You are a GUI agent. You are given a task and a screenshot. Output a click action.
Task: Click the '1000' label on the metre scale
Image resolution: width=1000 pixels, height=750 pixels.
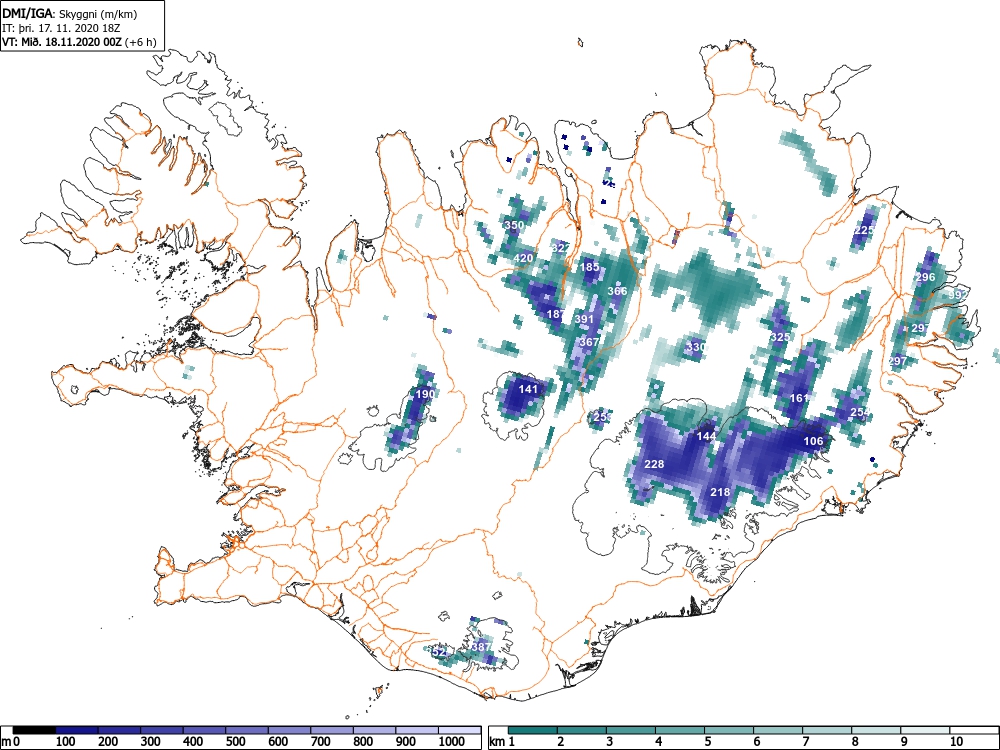(x=452, y=742)
